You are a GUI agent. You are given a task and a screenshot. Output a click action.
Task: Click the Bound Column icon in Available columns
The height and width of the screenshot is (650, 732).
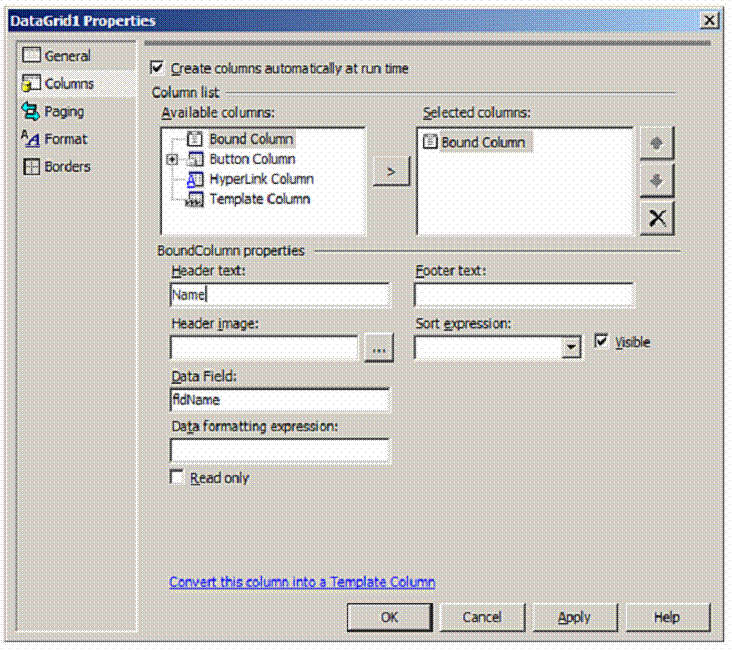click(195, 139)
